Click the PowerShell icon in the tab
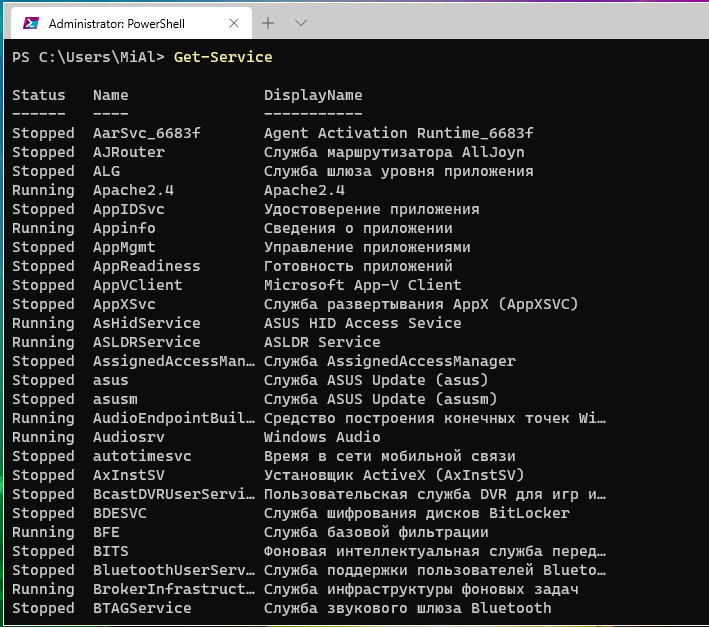This screenshot has height=627, width=709. point(31,23)
